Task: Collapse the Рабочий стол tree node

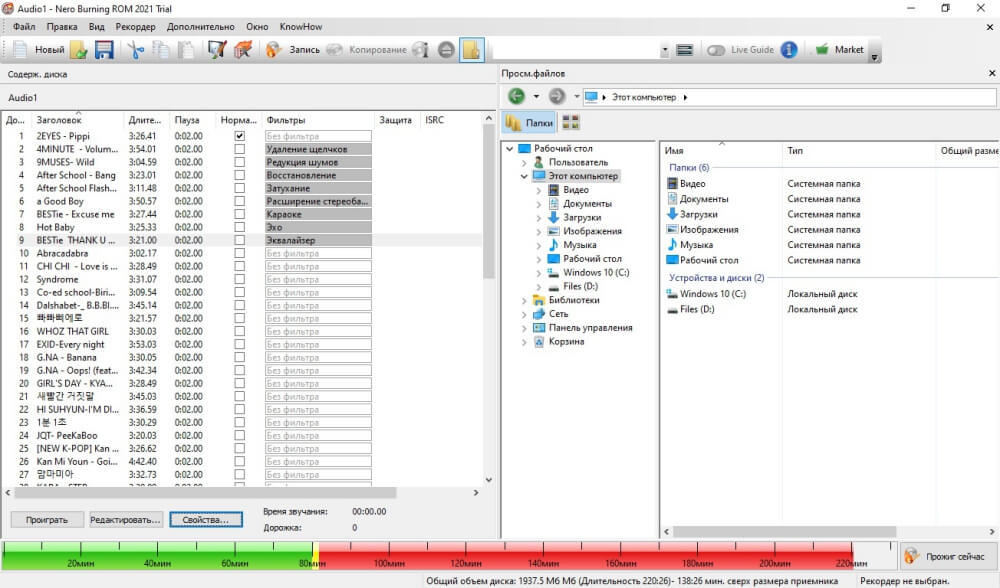Action: point(510,149)
